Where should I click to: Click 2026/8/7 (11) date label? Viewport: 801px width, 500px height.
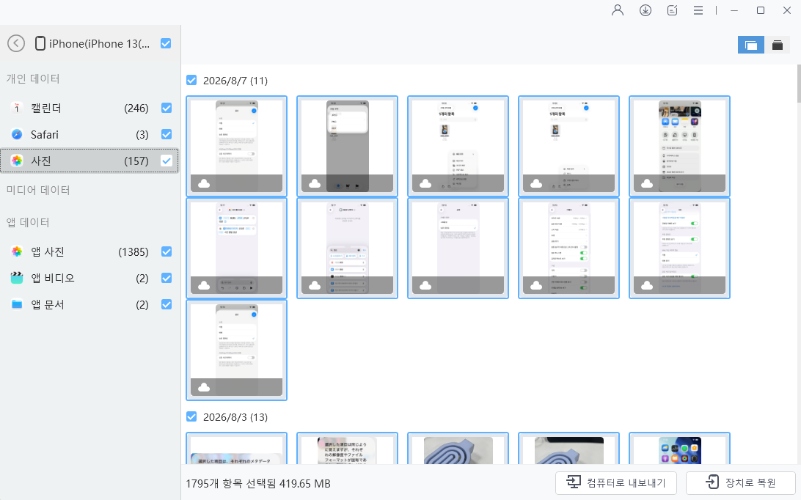(x=235, y=80)
